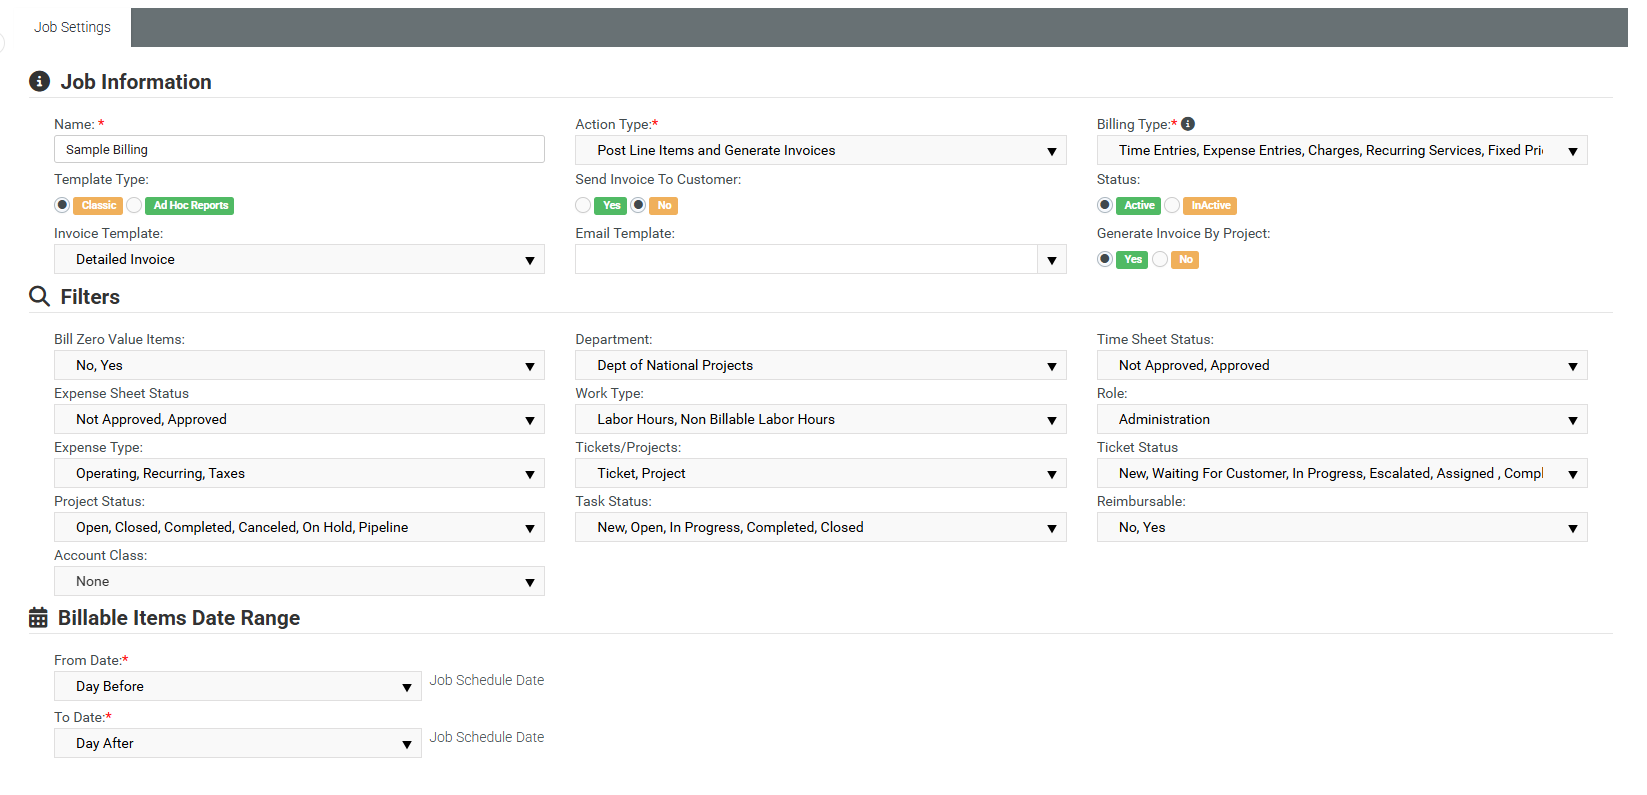Open the Action Type dropdown
Viewport: 1647px width, 795px height.
[820, 150]
